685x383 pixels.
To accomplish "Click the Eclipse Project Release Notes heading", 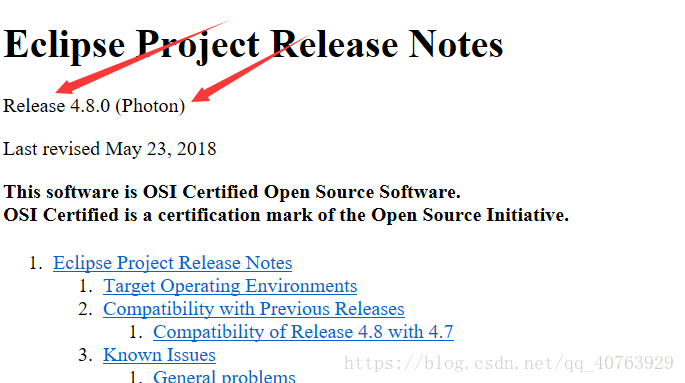I will (x=253, y=45).
